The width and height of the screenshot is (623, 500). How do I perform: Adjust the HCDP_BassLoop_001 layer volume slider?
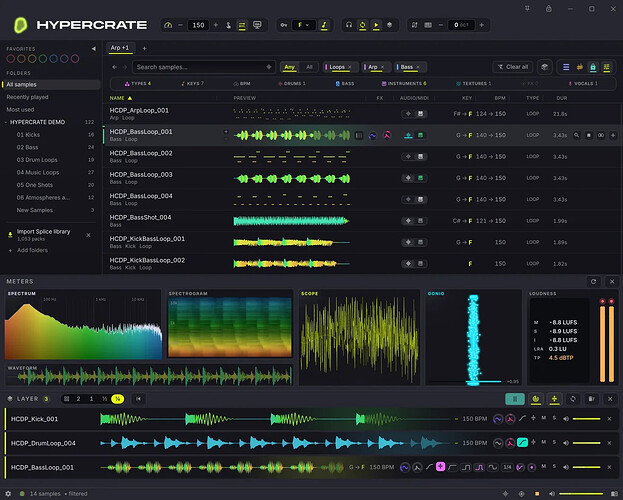(x=586, y=467)
